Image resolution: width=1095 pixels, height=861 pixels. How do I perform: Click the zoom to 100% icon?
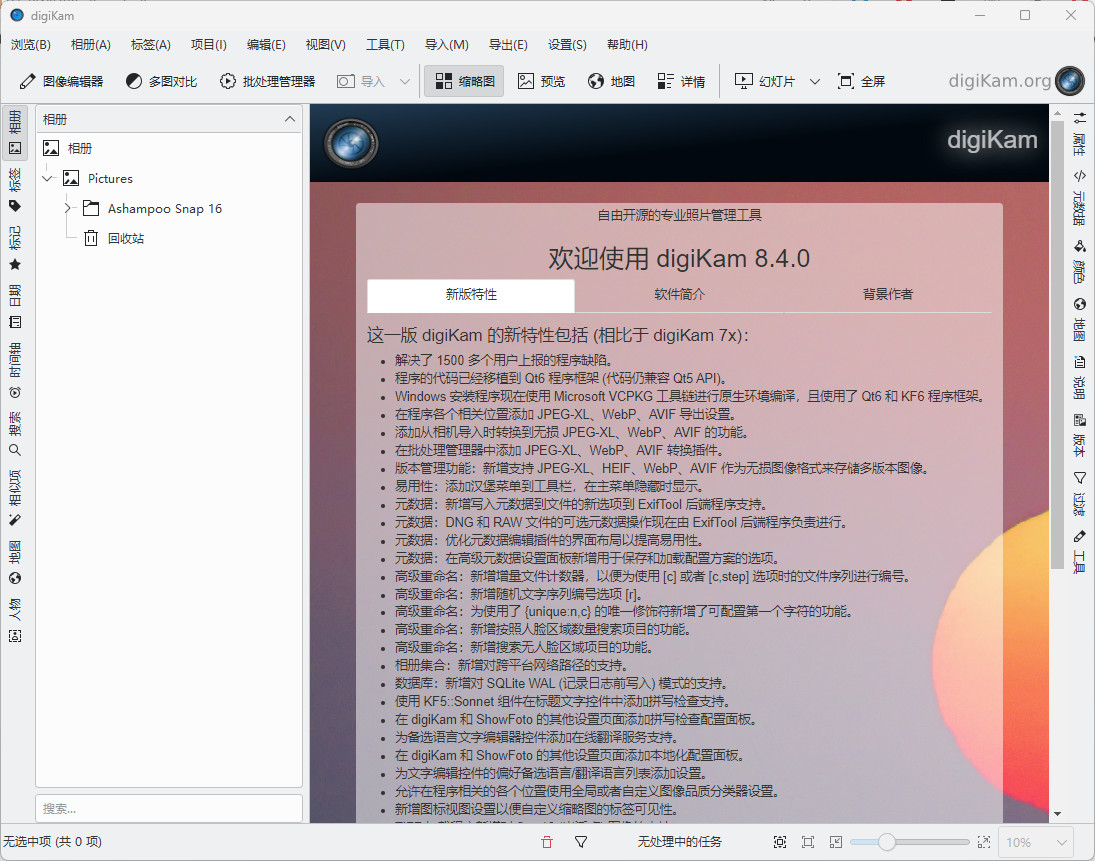click(808, 842)
